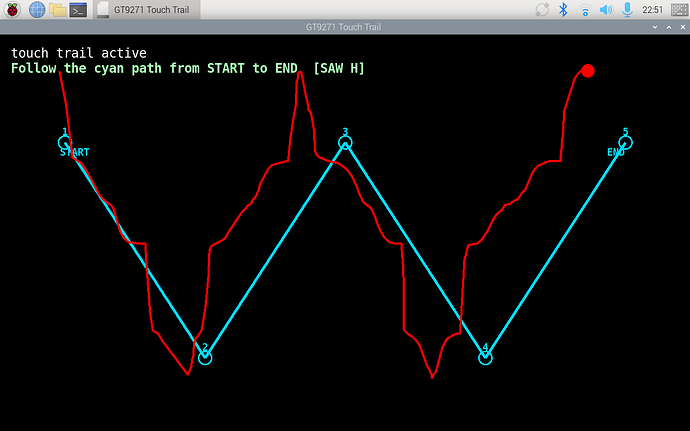This screenshot has width=690, height=431.
Task: Tap waypoint circle 5 at END
Action: point(625,143)
